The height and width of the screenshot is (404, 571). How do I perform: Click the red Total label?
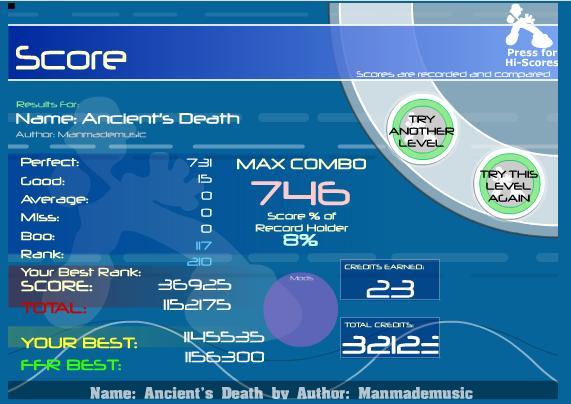click(54, 308)
